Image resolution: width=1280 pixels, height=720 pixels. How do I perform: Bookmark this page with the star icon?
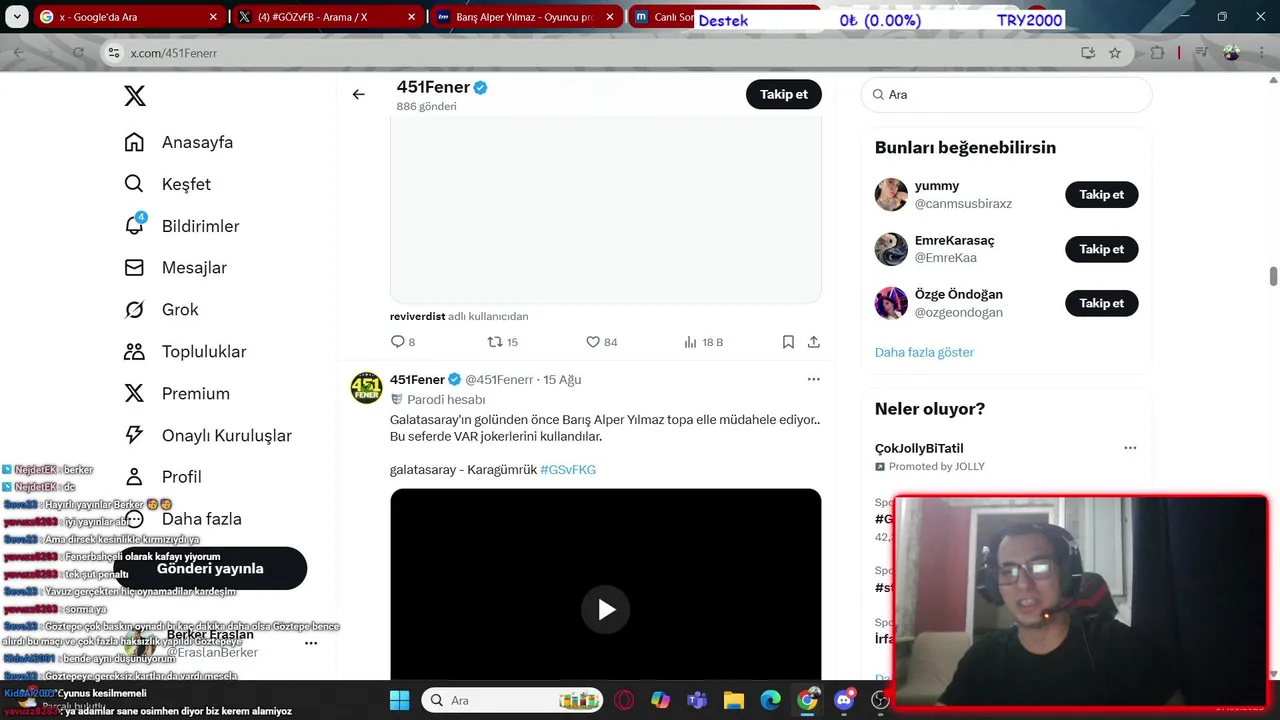tap(1115, 53)
